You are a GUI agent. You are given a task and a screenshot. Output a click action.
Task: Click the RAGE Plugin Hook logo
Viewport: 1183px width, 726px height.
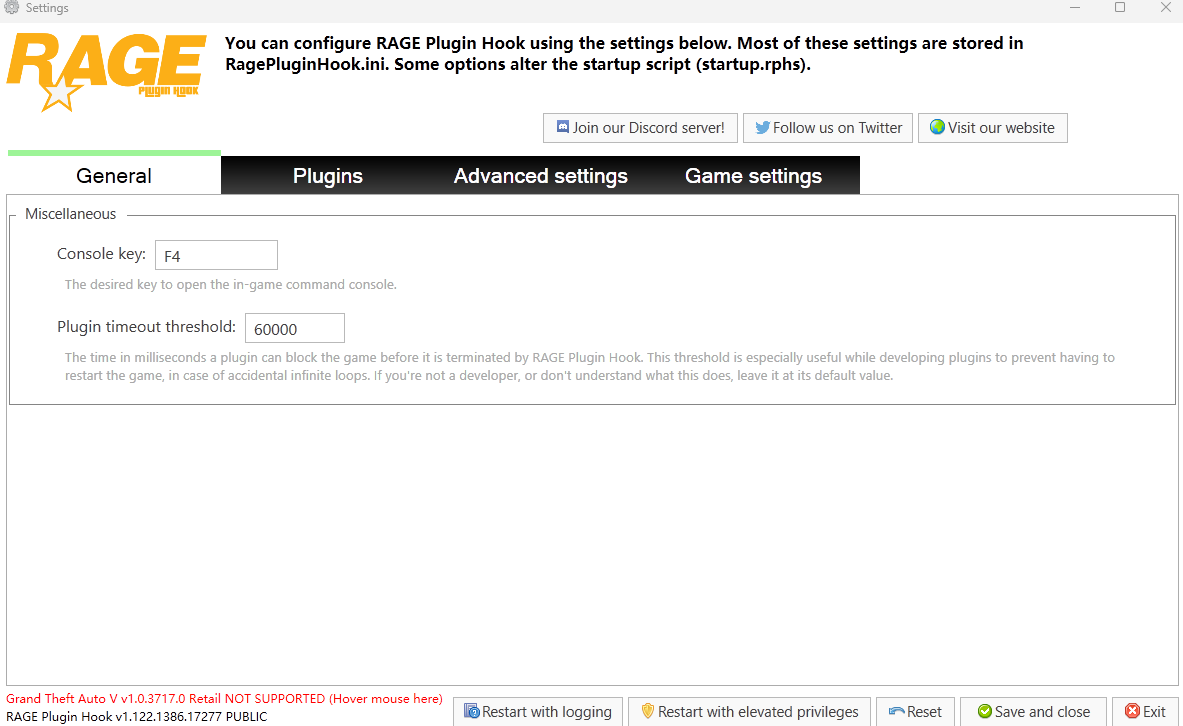[105, 70]
